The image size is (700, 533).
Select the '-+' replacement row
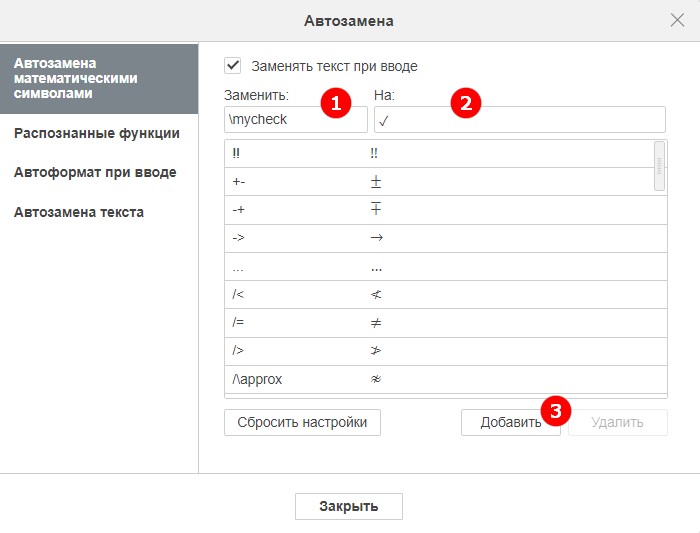click(x=446, y=210)
